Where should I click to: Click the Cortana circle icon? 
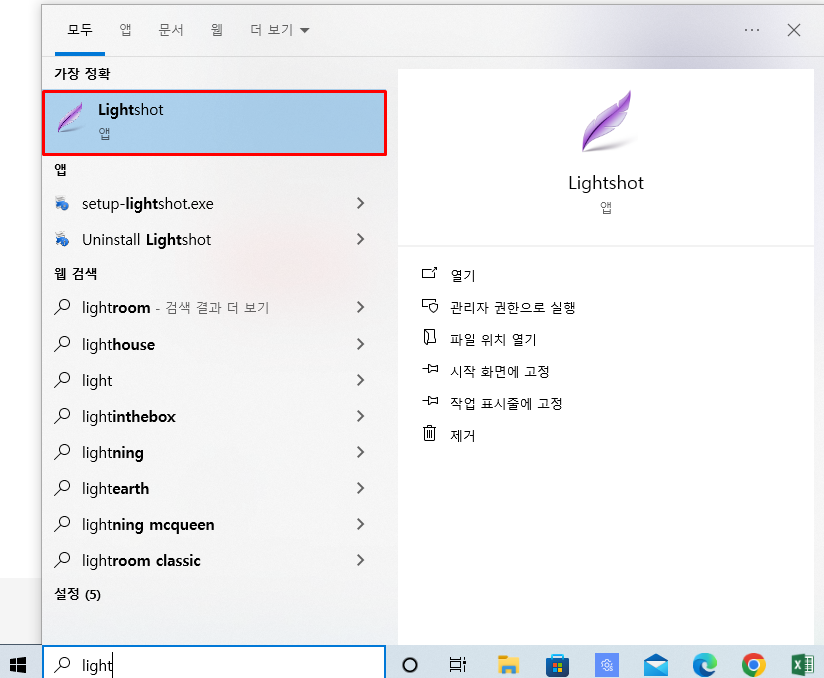(410, 665)
